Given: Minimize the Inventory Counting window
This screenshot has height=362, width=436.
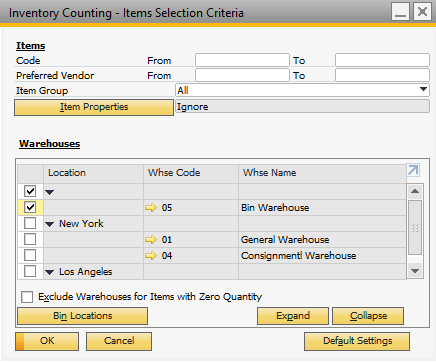Looking at the screenshot, I should pyautogui.click(x=400, y=12).
